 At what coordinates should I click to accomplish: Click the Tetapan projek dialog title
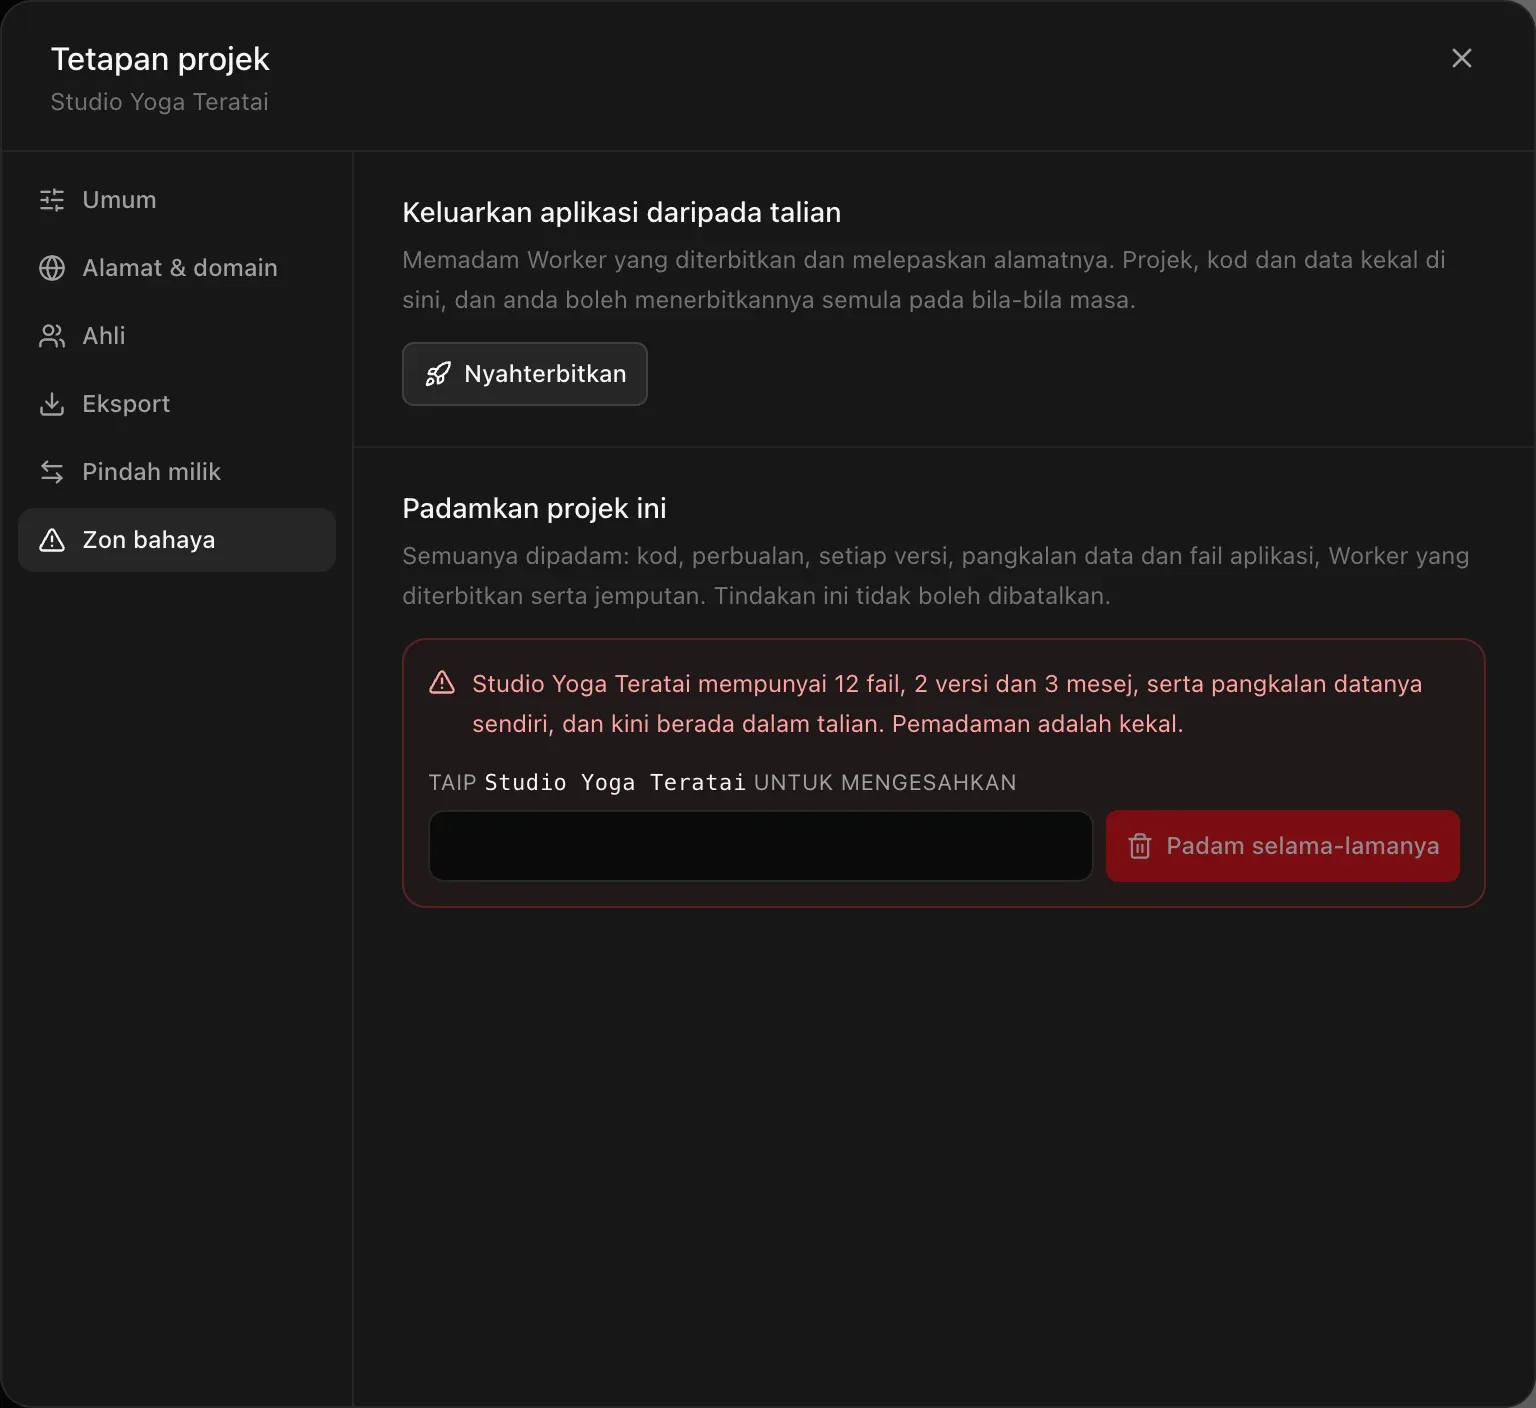pos(160,59)
